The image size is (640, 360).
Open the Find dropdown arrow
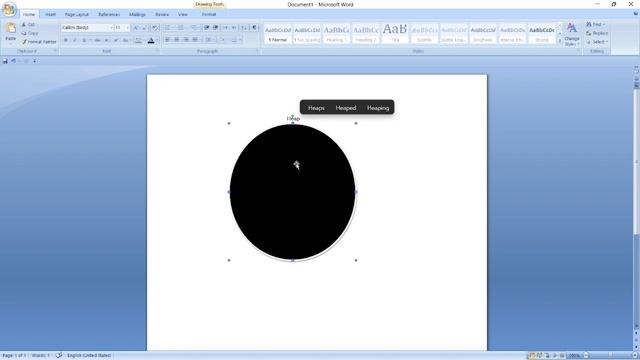(605, 24)
